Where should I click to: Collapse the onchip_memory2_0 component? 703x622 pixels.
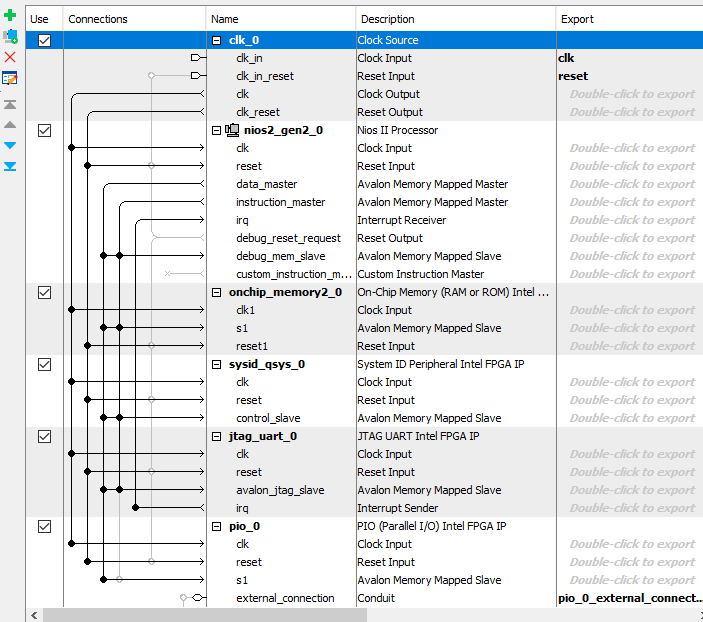[x=217, y=292]
